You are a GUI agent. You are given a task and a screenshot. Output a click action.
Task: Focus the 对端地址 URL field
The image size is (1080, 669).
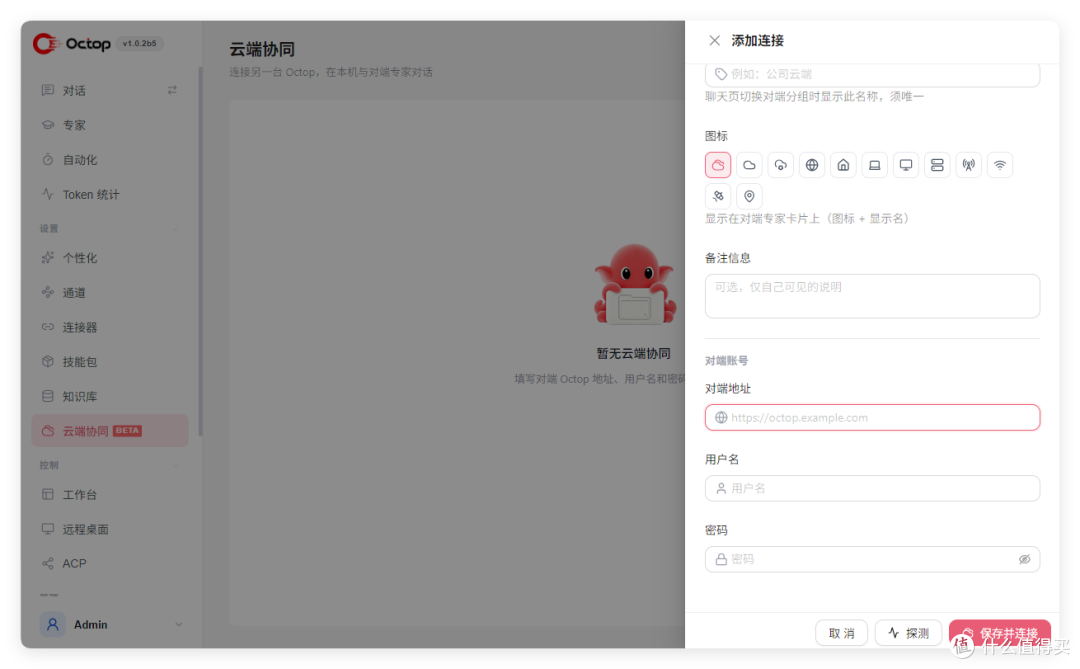(x=873, y=418)
